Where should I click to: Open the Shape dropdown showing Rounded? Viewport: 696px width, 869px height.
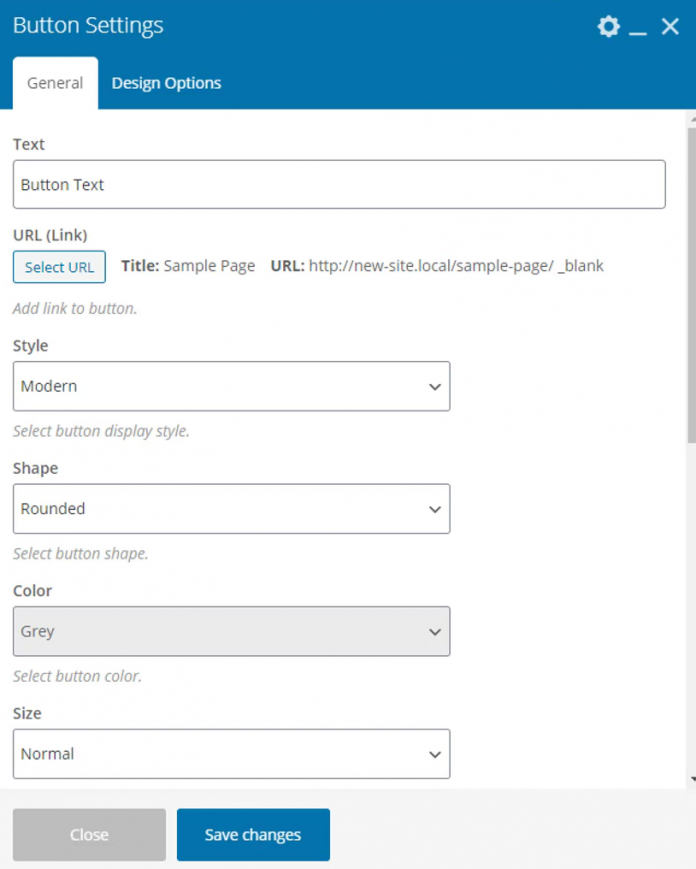pyautogui.click(x=232, y=509)
